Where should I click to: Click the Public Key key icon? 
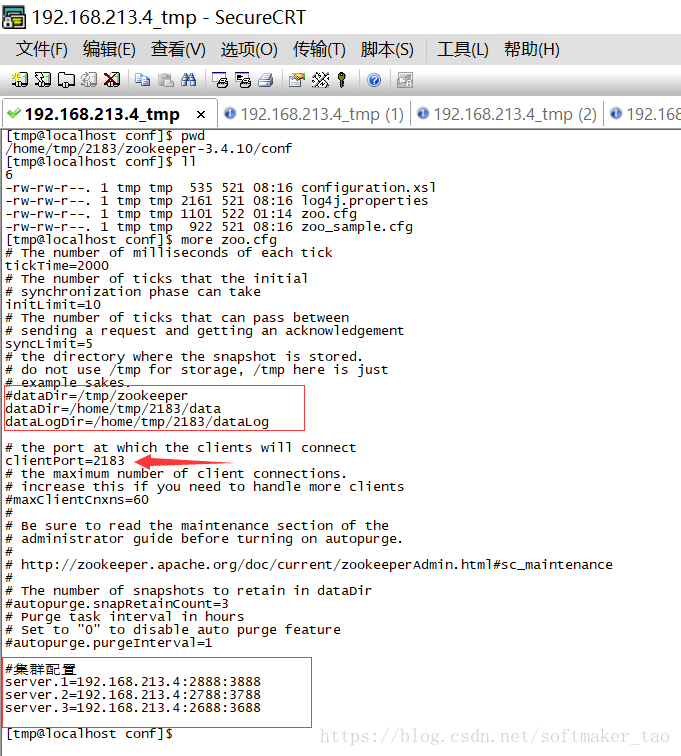[x=342, y=80]
